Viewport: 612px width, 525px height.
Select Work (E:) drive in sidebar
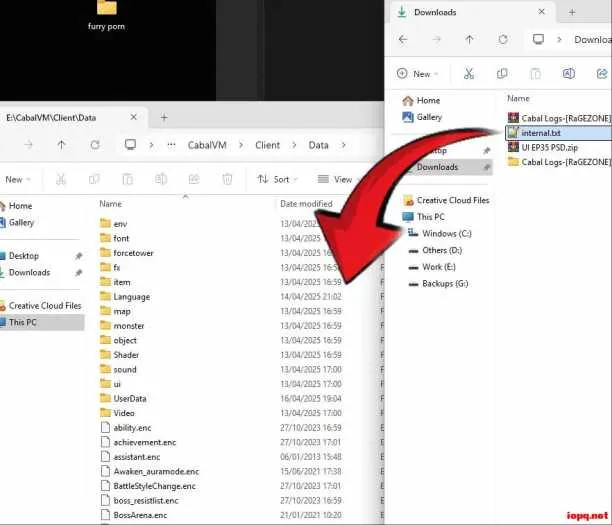tap(439, 267)
